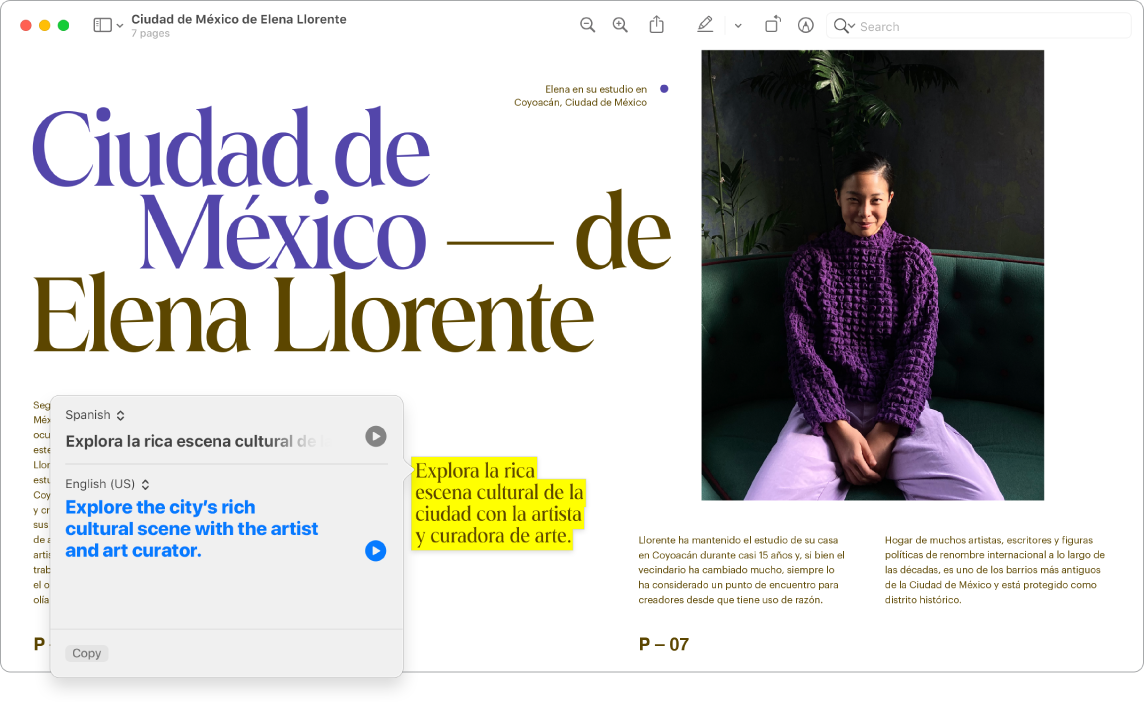The height and width of the screenshot is (702, 1144).
Task: Click inside the Search field
Action: [950, 26]
